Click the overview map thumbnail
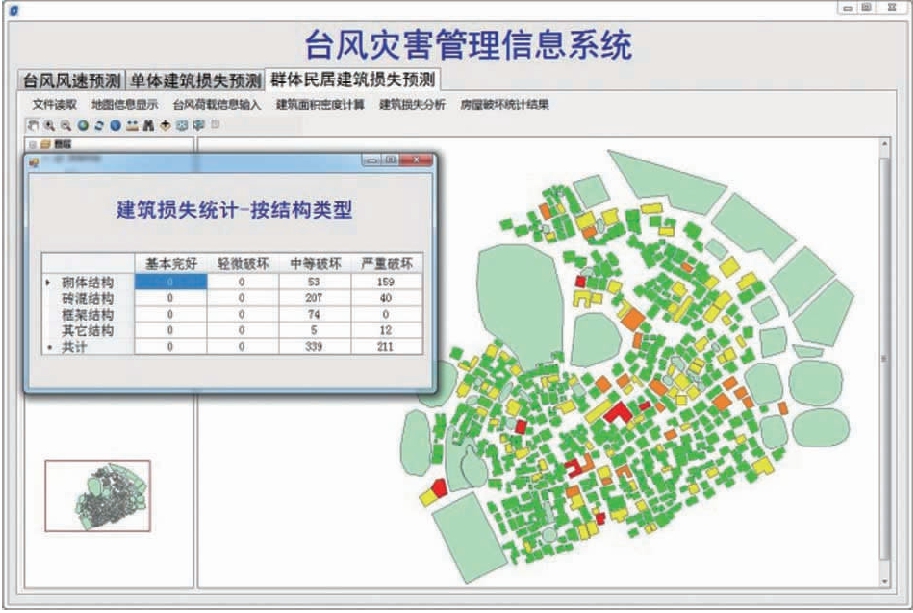 click(97, 496)
